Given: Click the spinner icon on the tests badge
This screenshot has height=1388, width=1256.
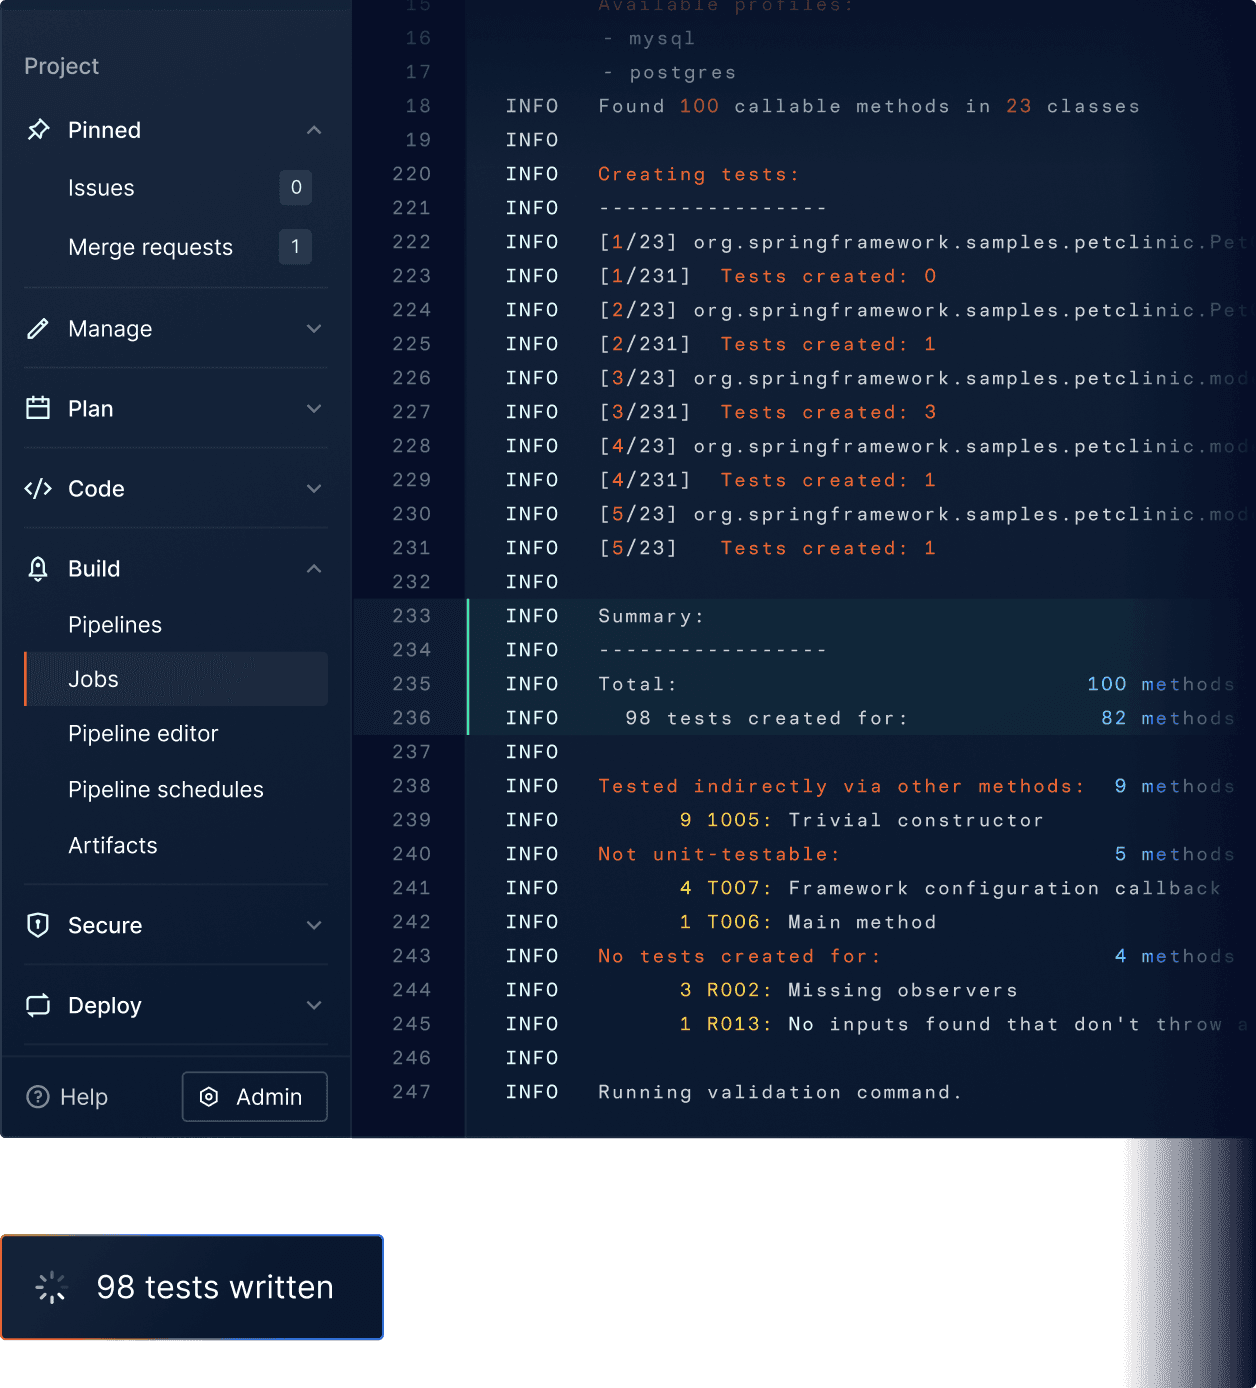Looking at the screenshot, I should (x=50, y=1288).
